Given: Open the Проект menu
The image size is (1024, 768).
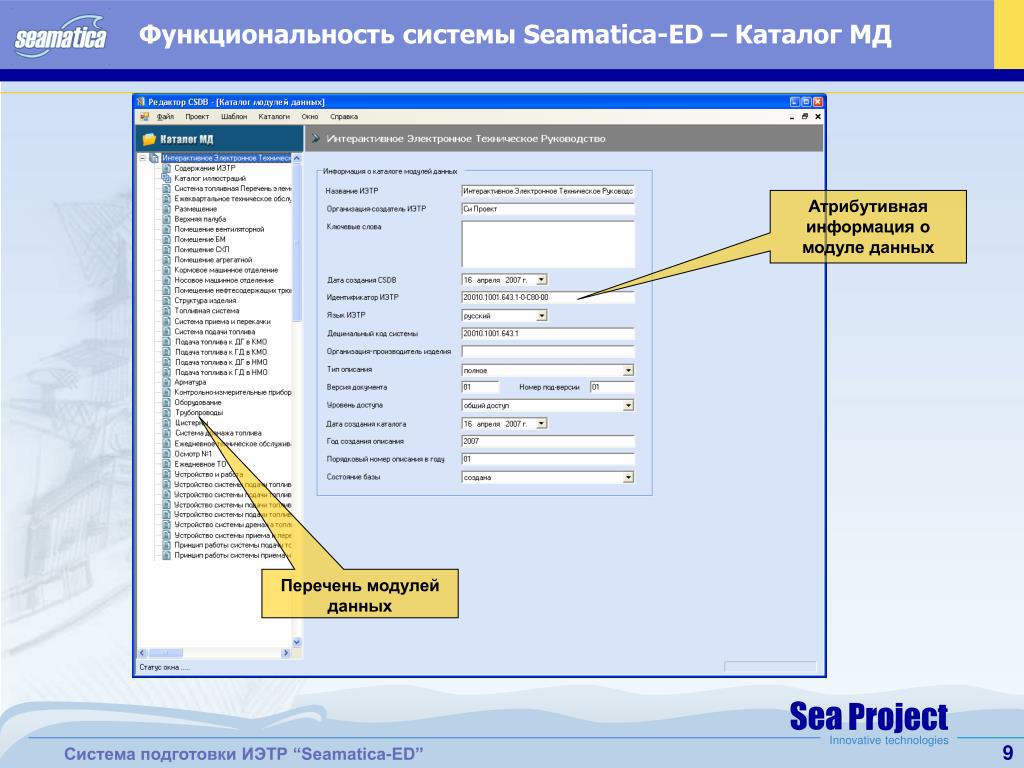Looking at the screenshot, I should (x=197, y=117).
